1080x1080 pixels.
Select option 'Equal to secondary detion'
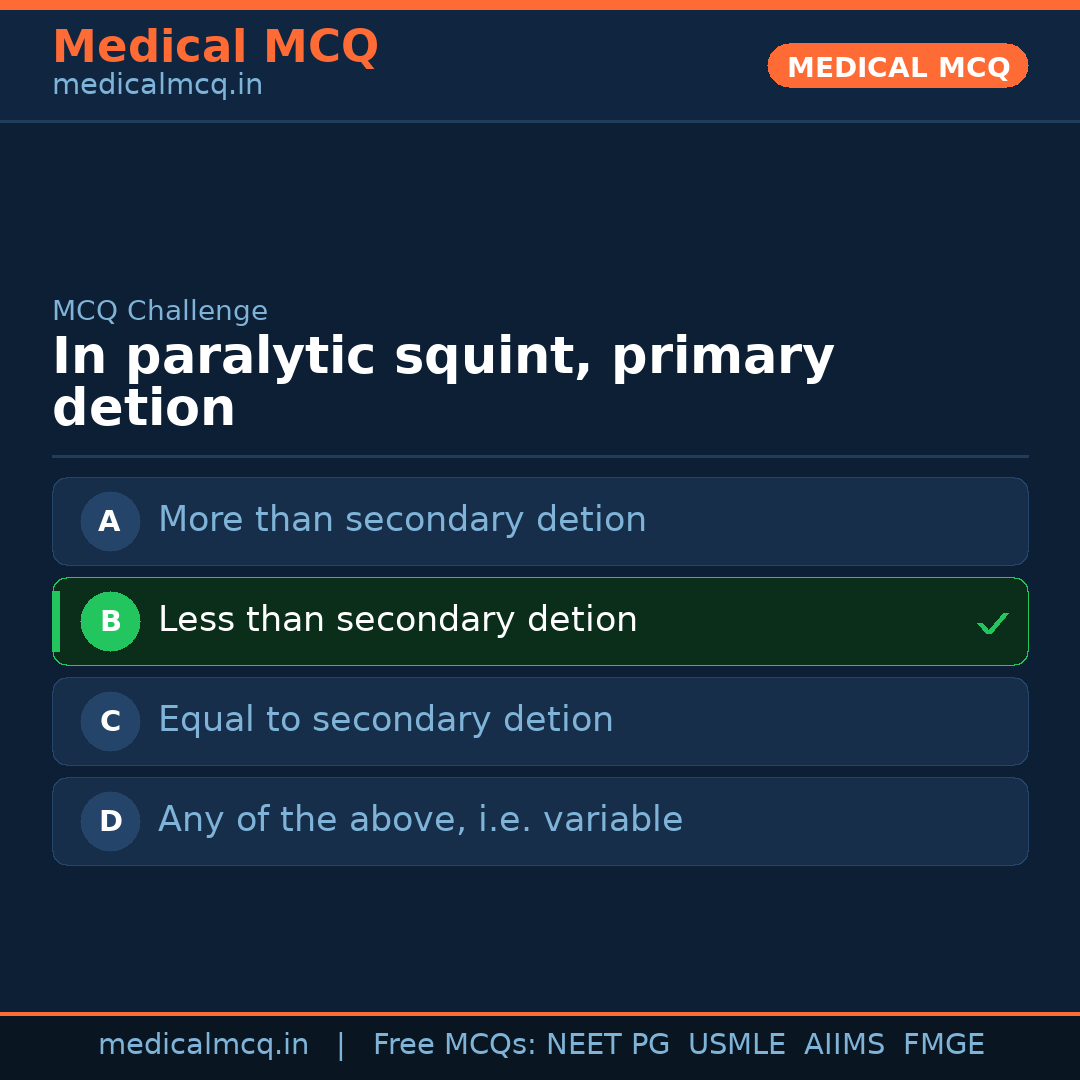tap(385, 720)
